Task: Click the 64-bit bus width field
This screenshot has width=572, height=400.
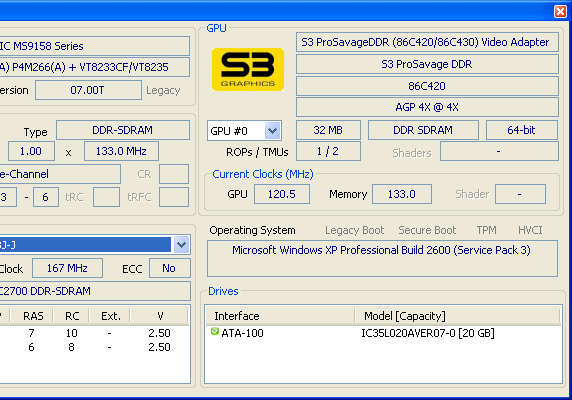Action: 522,130
